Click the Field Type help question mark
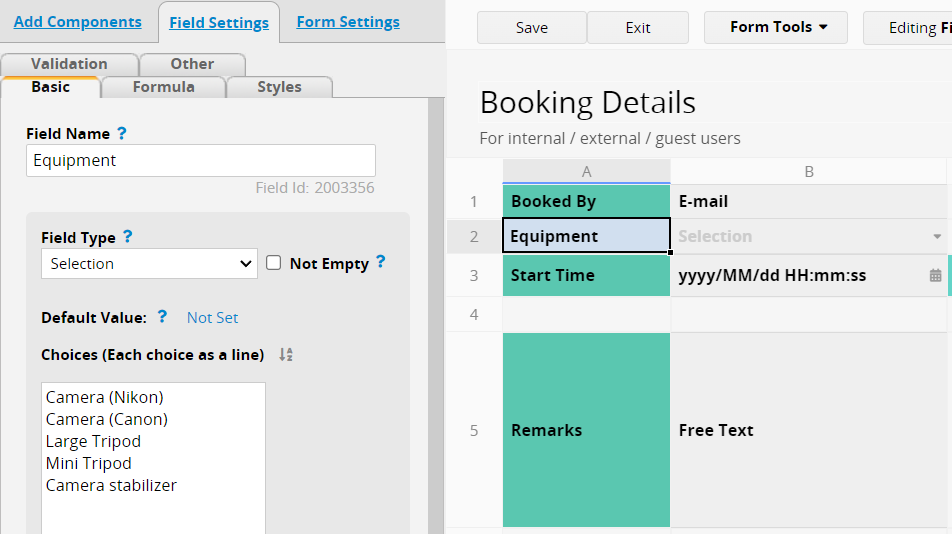Image resolution: width=952 pixels, height=534 pixels. pos(128,236)
